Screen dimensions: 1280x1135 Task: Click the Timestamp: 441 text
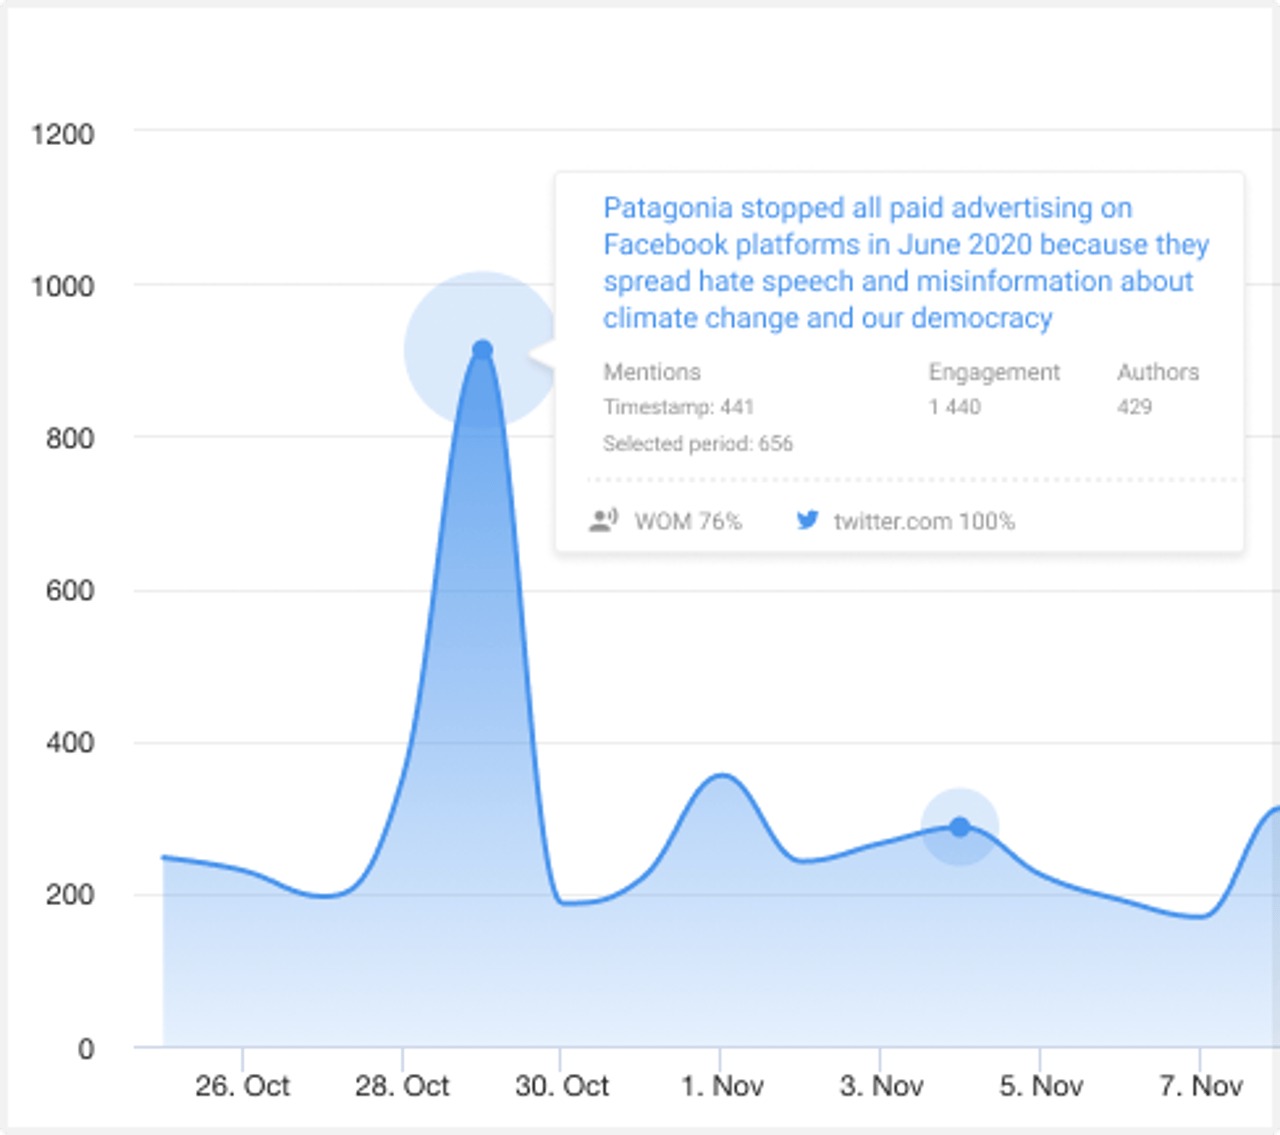(x=678, y=407)
